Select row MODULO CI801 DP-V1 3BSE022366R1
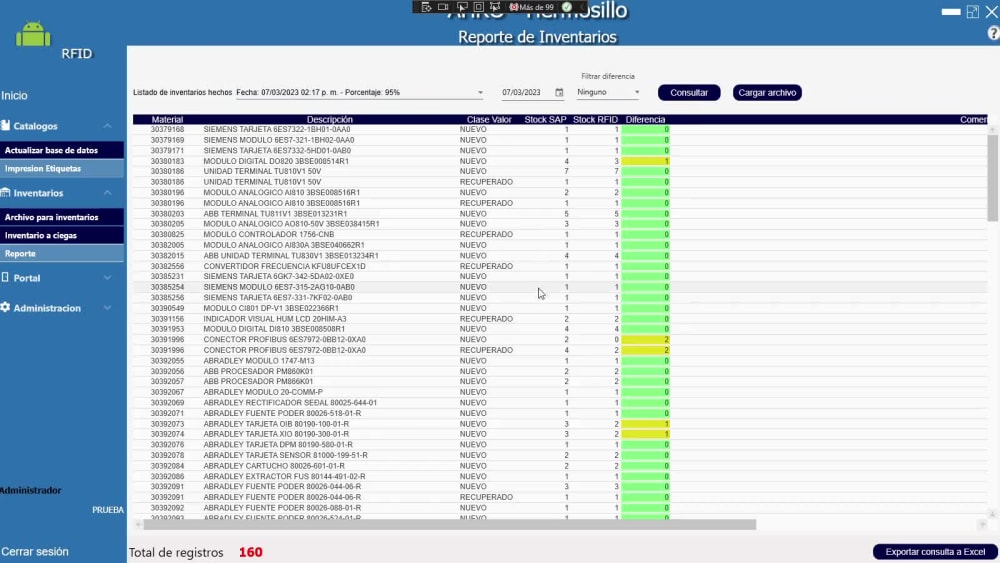The image size is (1000, 563). click(x=560, y=308)
